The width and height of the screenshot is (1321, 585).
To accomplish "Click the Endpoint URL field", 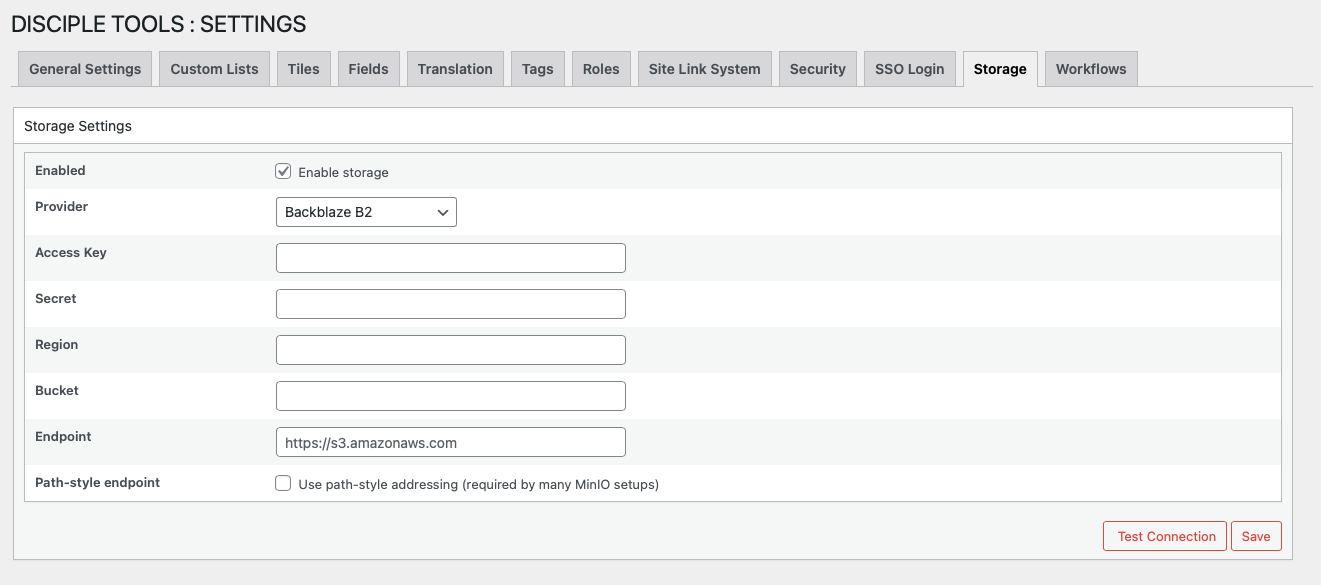I will tap(450, 442).
